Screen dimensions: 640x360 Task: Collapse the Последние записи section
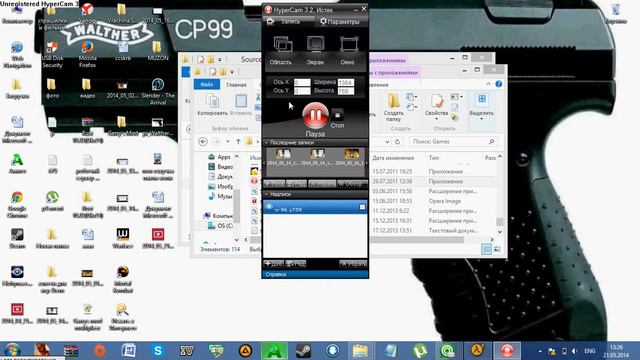[x=267, y=142]
